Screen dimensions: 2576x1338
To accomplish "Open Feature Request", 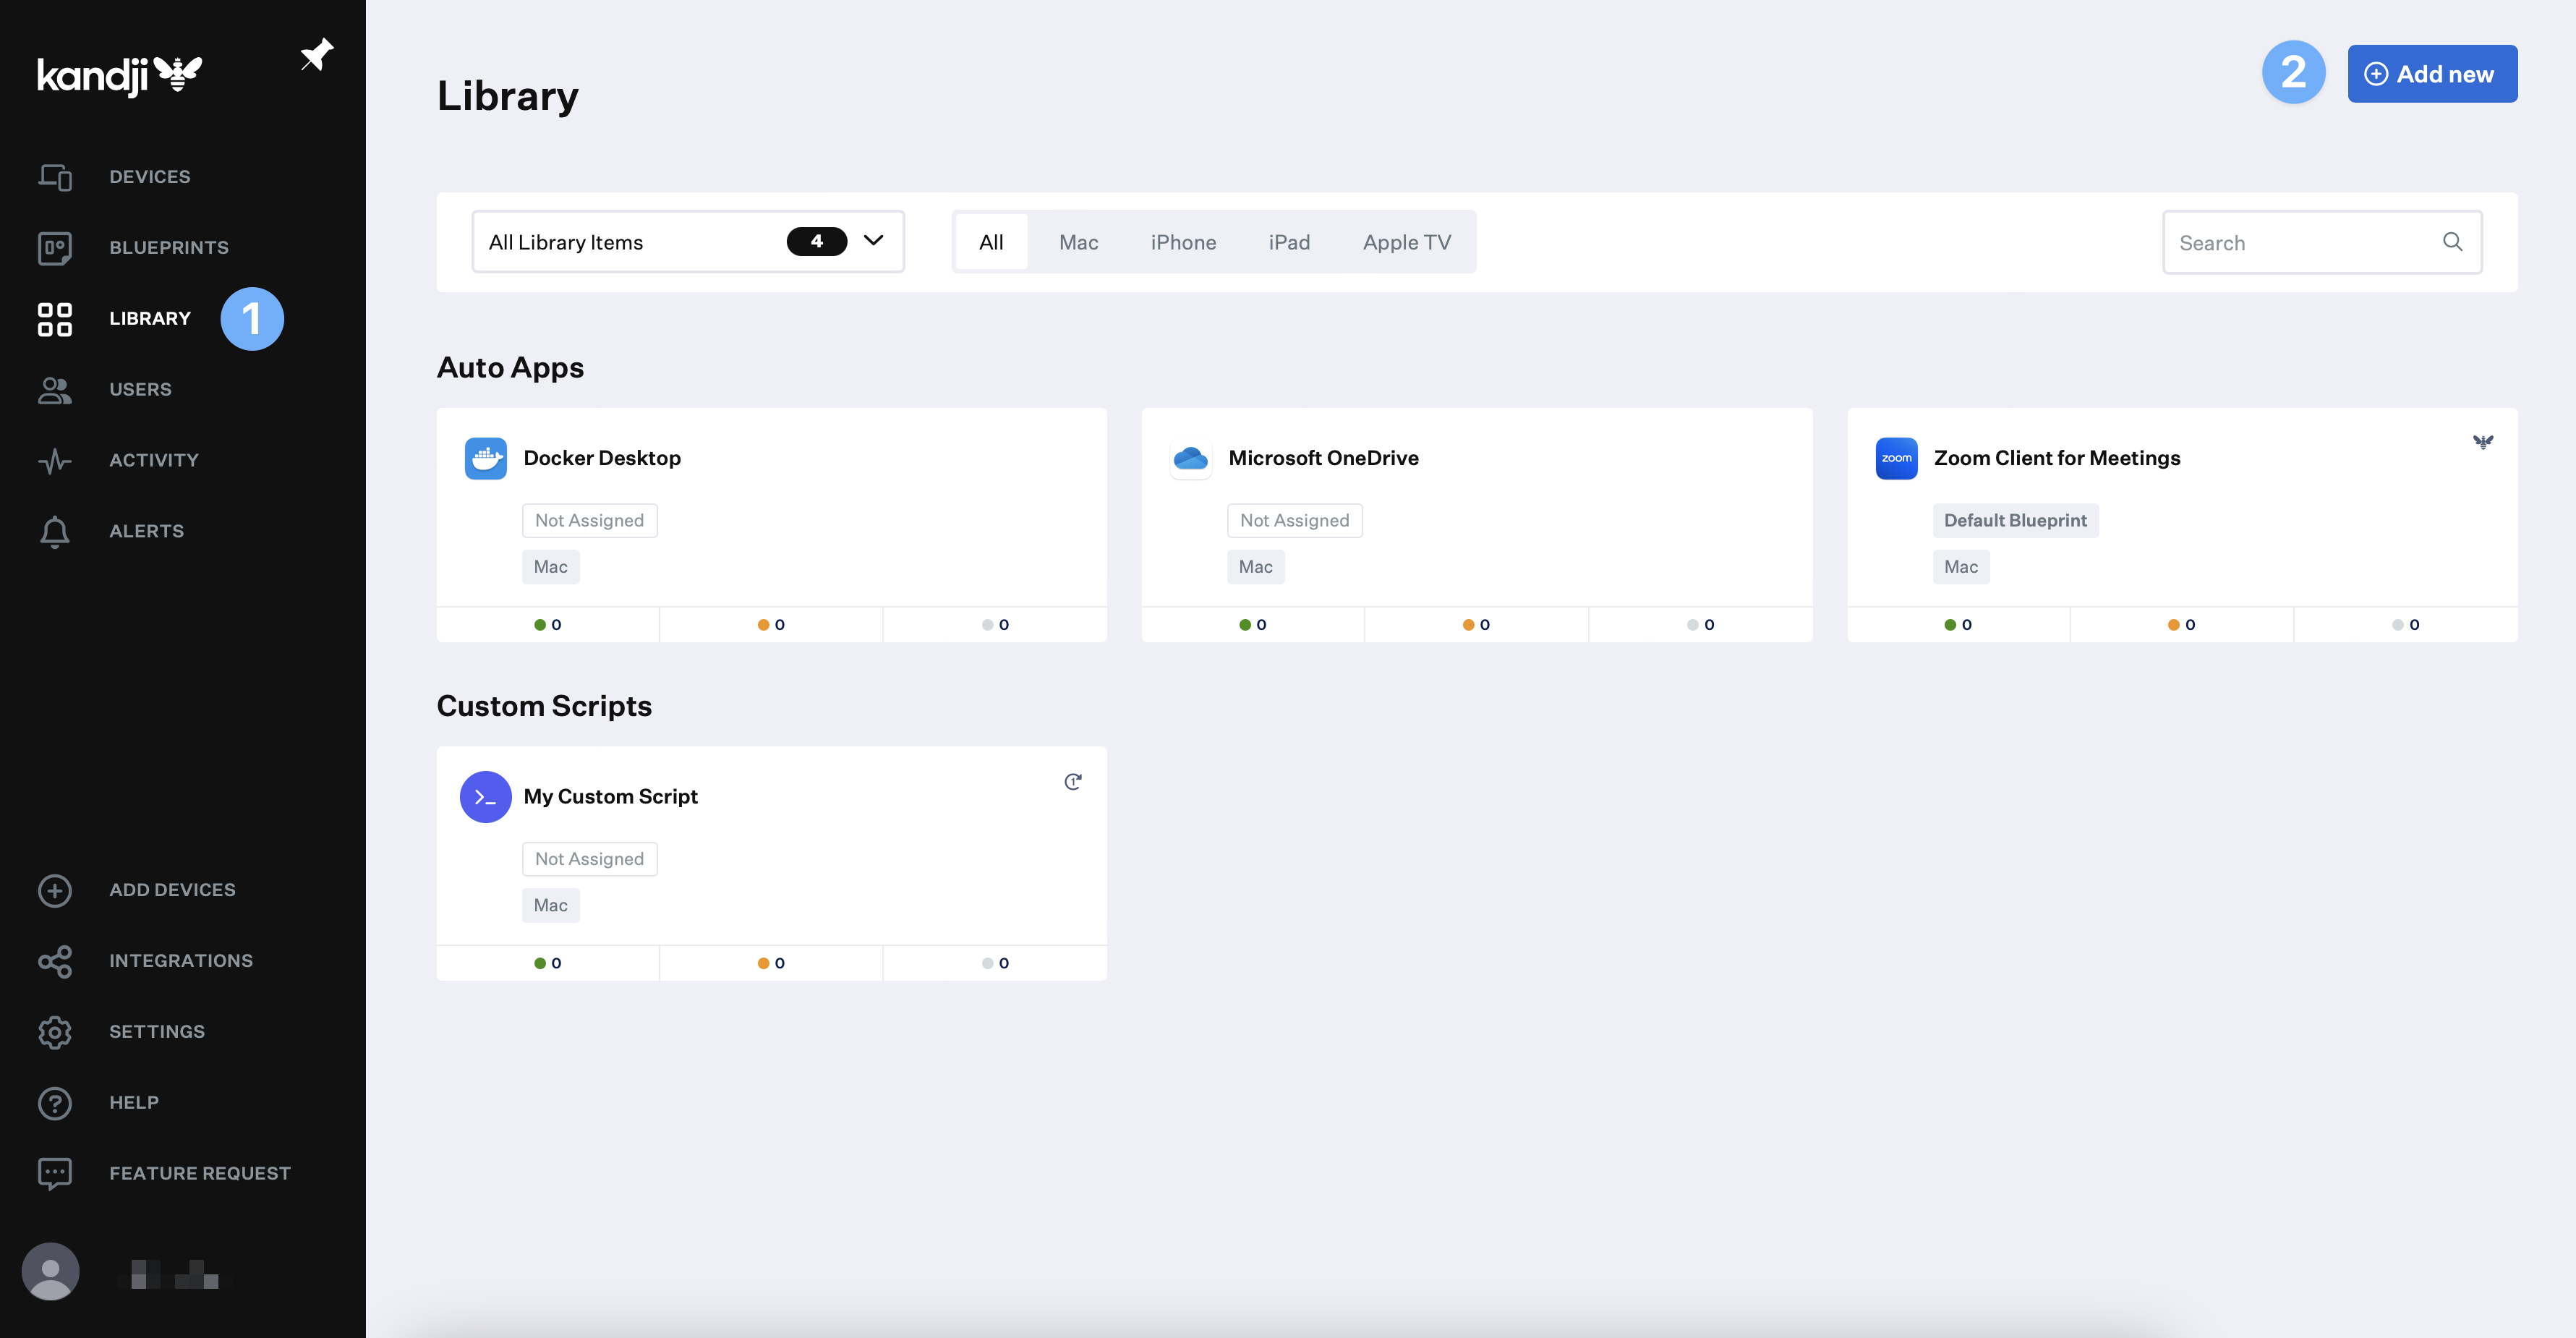I will (x=199, y=1173).
